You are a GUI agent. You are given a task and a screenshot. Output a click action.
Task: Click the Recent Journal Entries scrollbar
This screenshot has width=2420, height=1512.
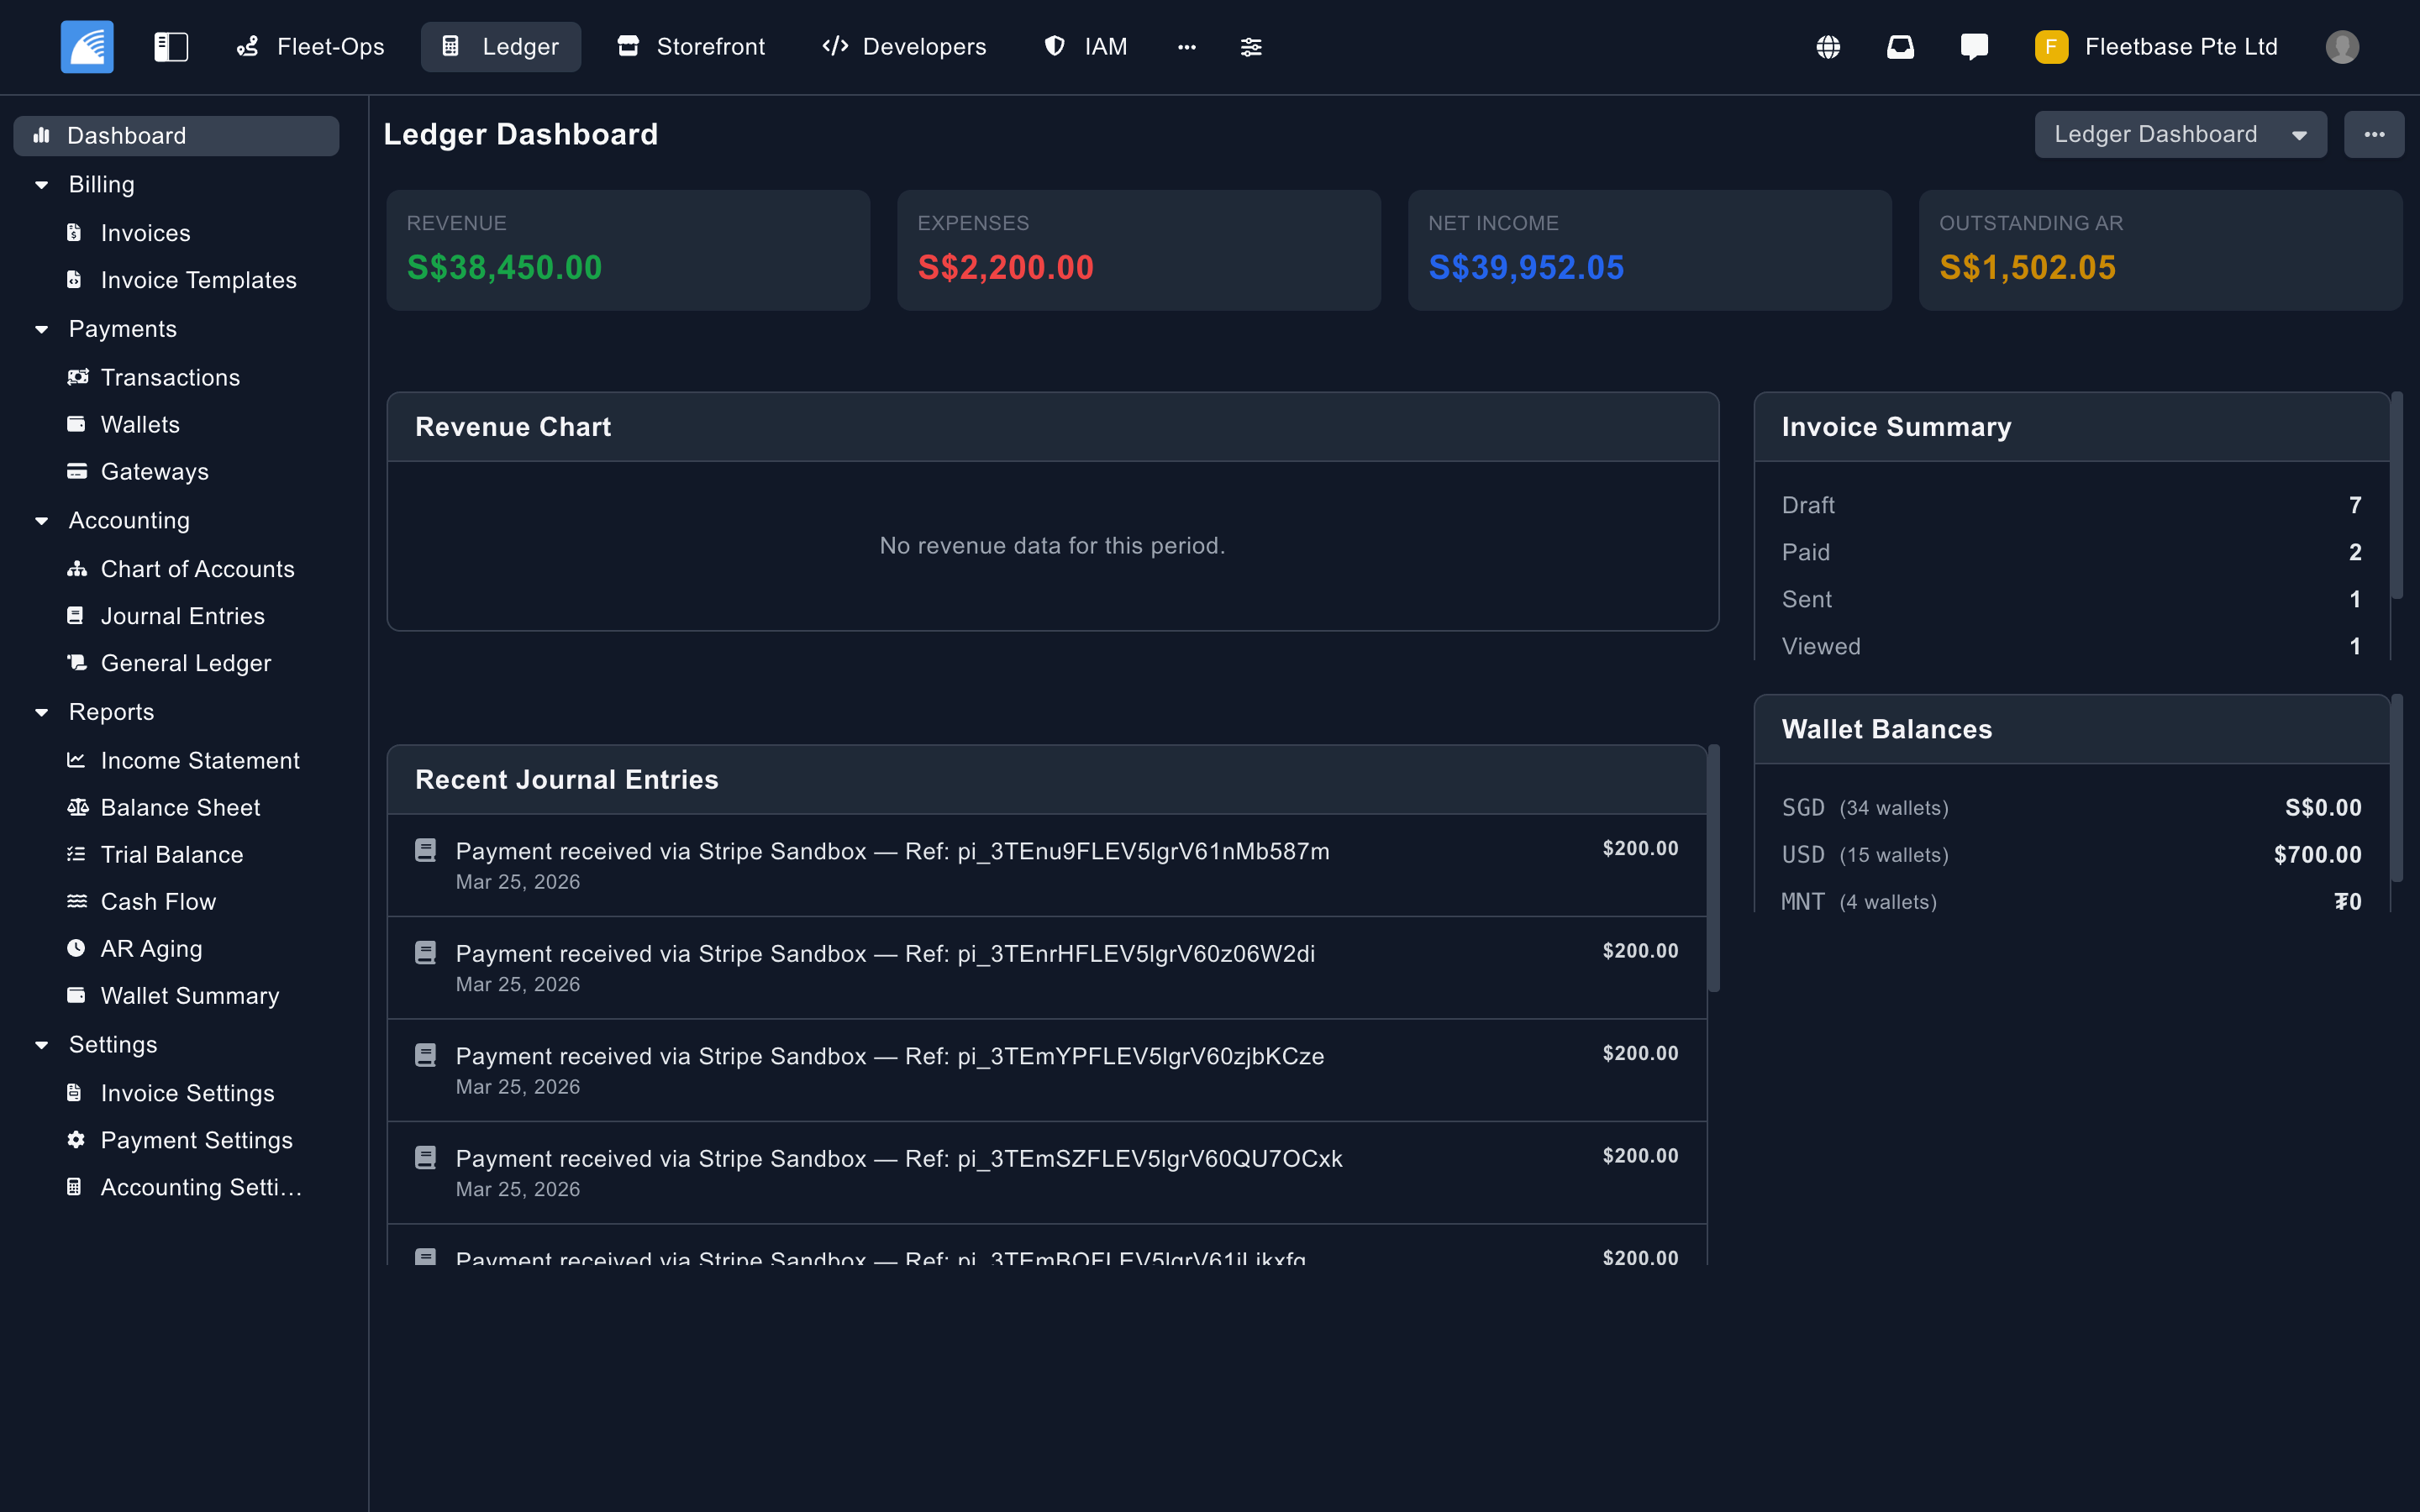(x=1714, y=868)
